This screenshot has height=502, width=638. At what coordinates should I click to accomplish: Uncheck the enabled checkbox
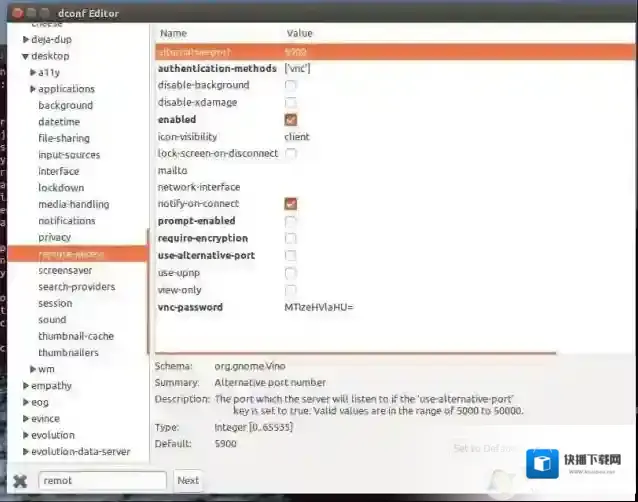click(291, 120)
